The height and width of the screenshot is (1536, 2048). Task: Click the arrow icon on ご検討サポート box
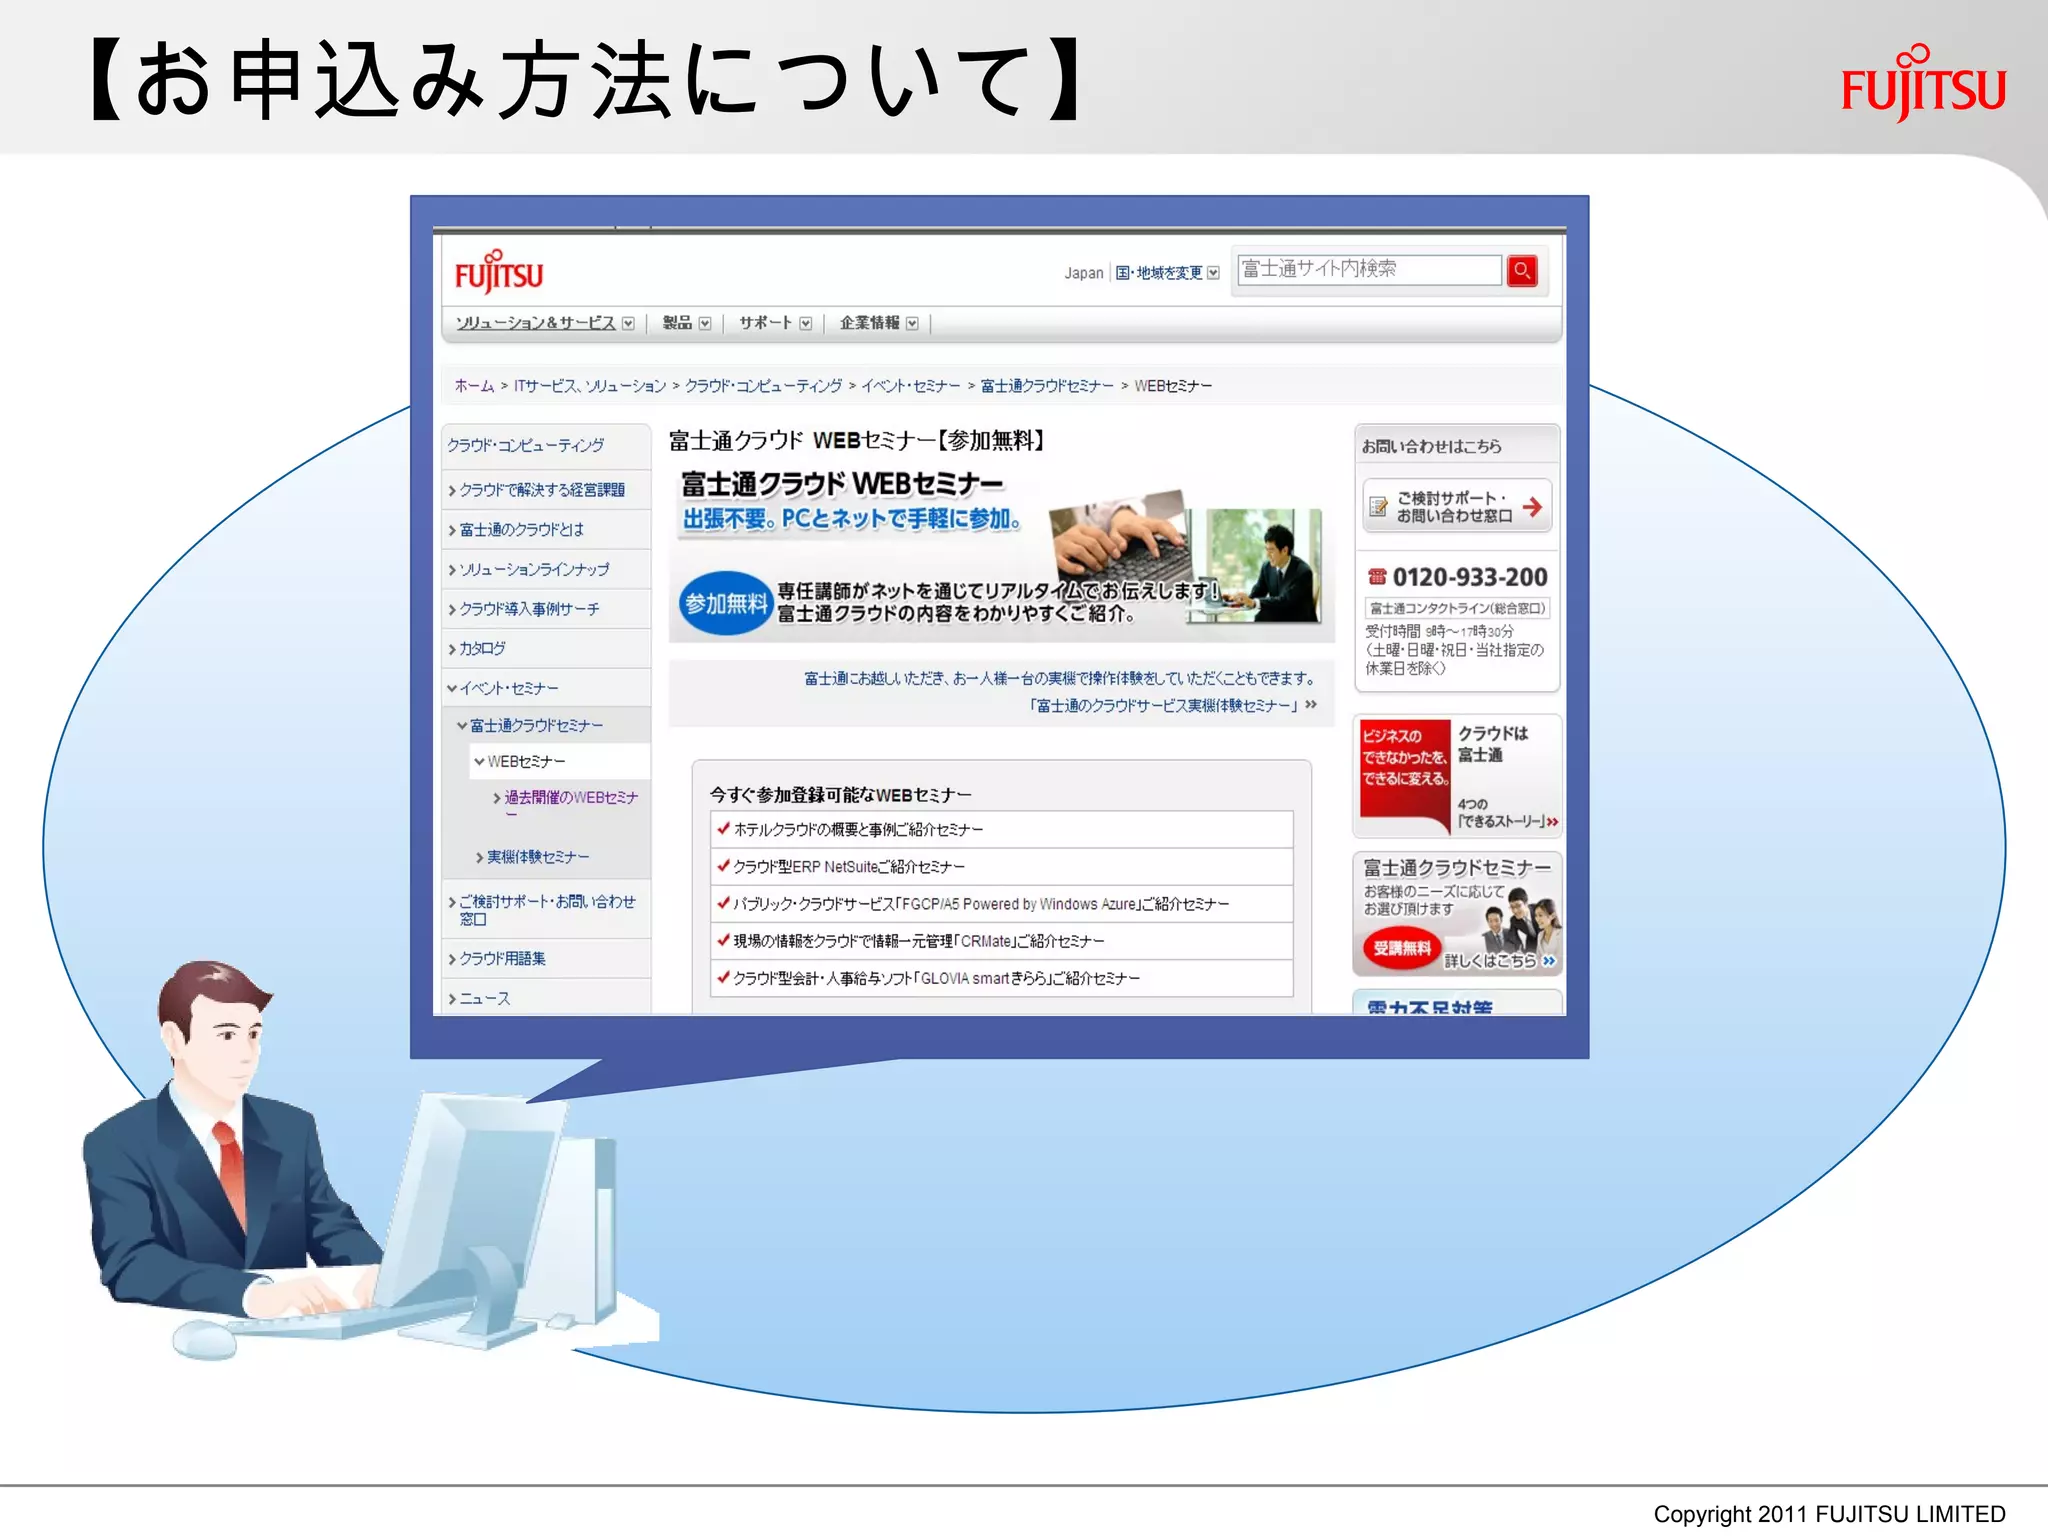coord(1532,507)
